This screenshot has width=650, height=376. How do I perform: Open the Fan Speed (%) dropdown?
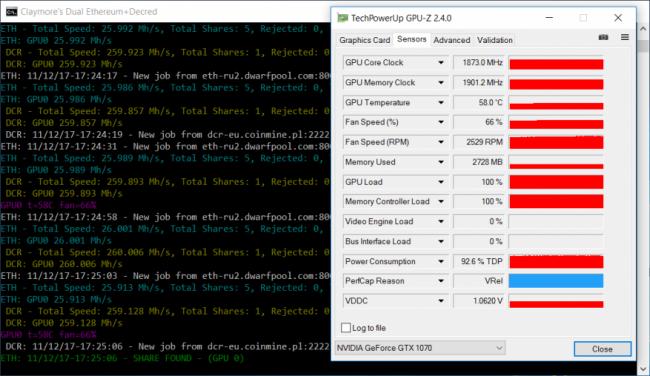(x=441, y=122)
